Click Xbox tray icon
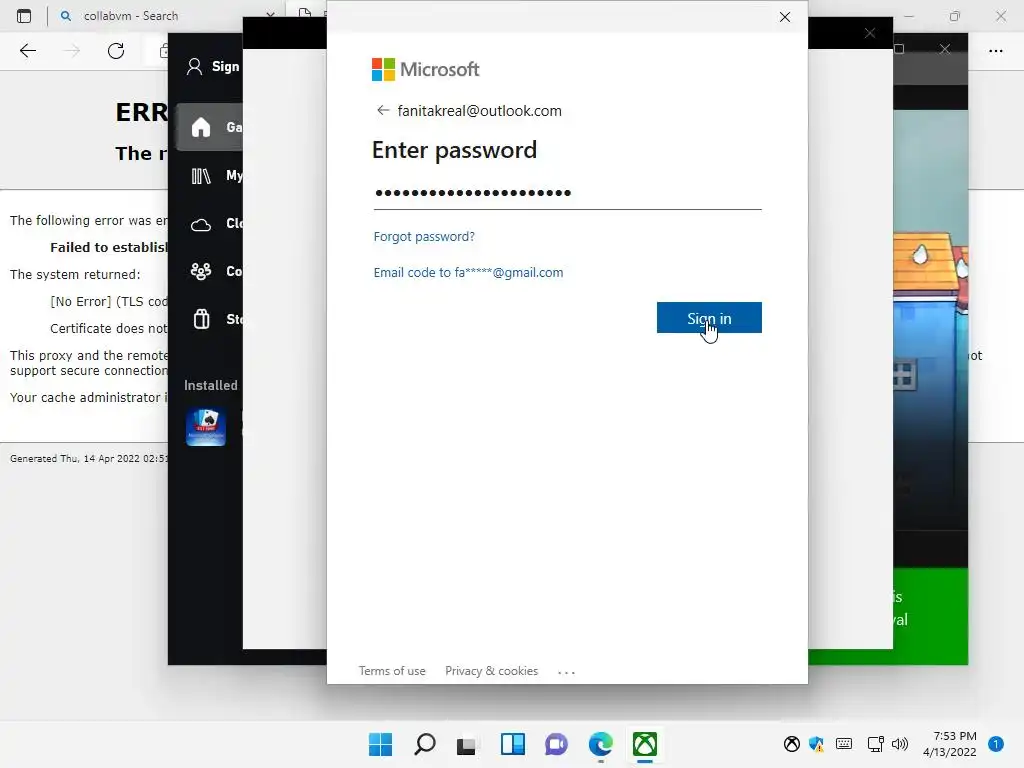This screenshot has height=768, width=1024. 792,744
